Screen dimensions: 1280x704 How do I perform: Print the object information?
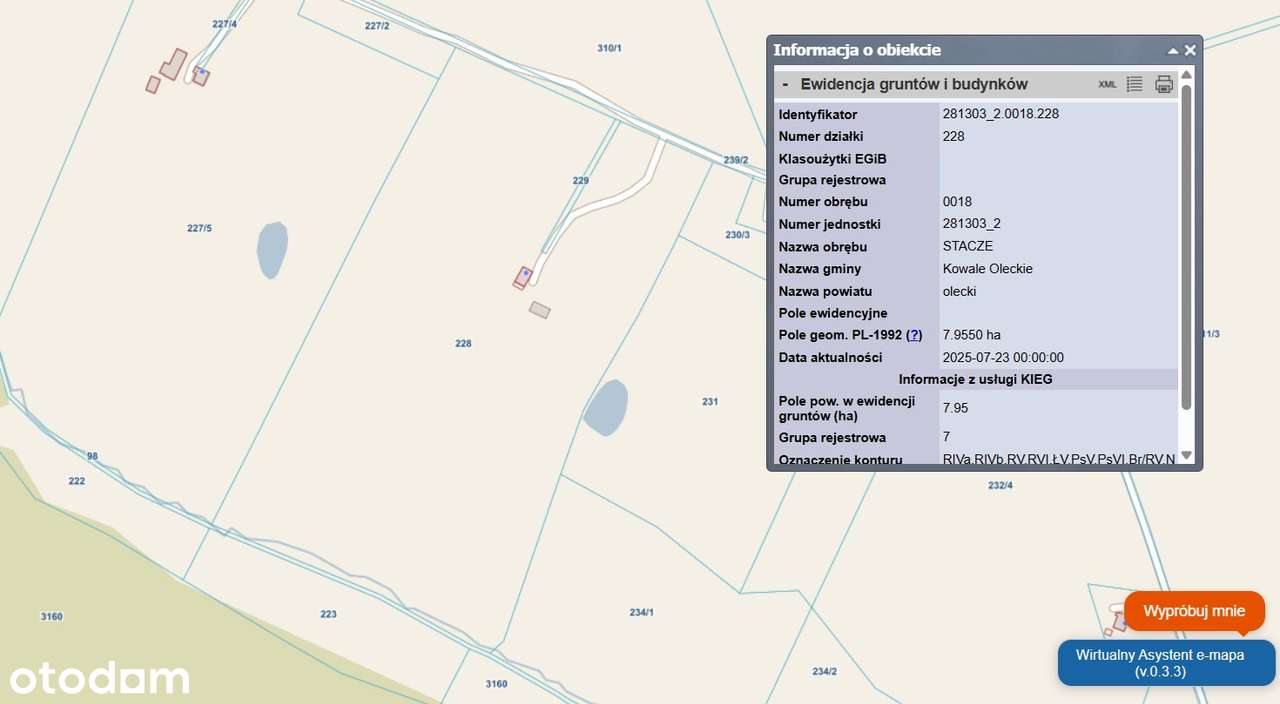1164,84
